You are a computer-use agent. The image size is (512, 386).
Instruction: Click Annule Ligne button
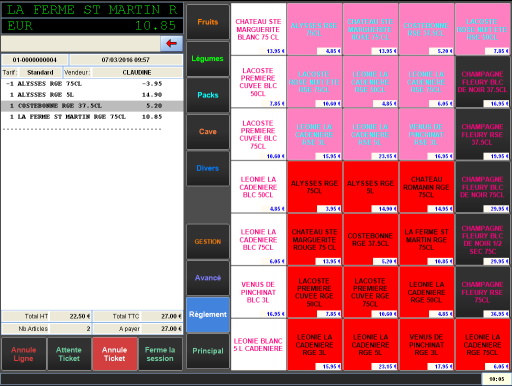(x=24, y=354)
